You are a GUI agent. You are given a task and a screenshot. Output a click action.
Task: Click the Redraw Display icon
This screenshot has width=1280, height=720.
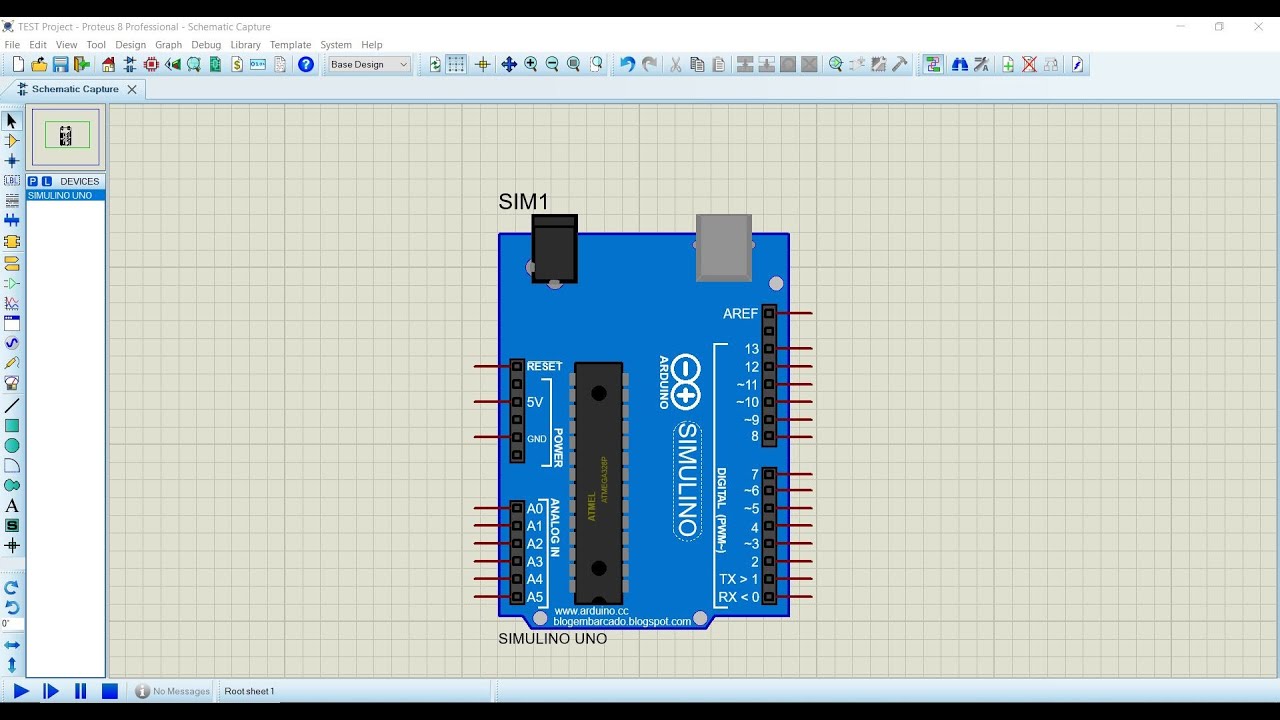pos(435,64)
